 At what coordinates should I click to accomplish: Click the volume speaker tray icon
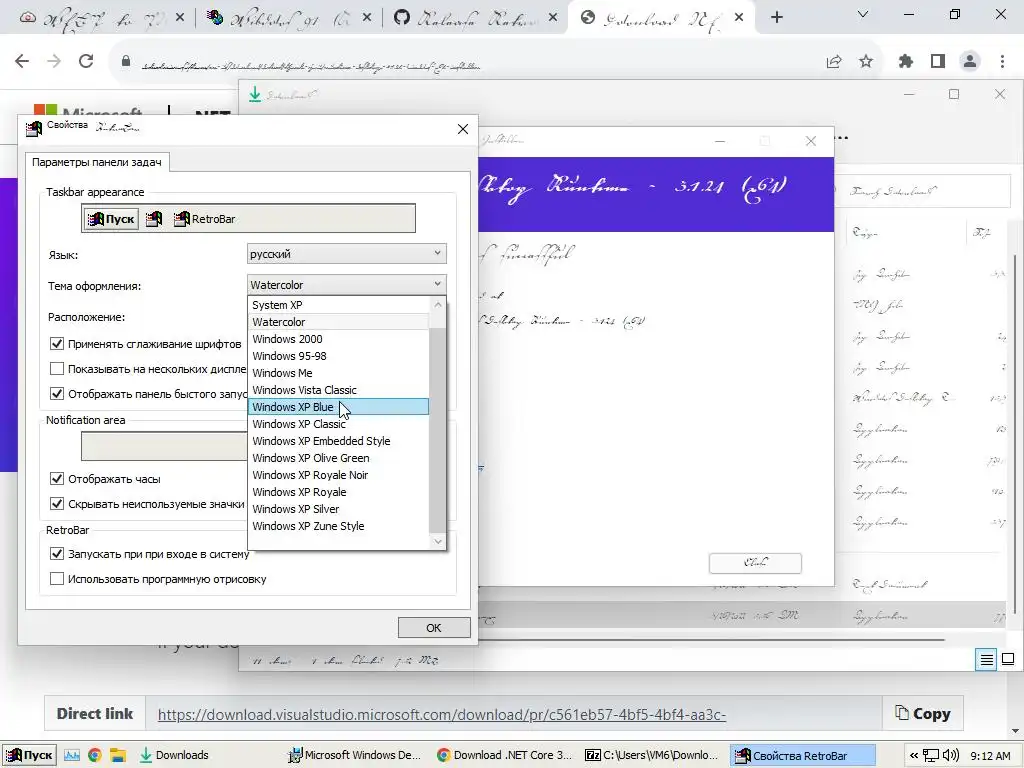(951, 756)
